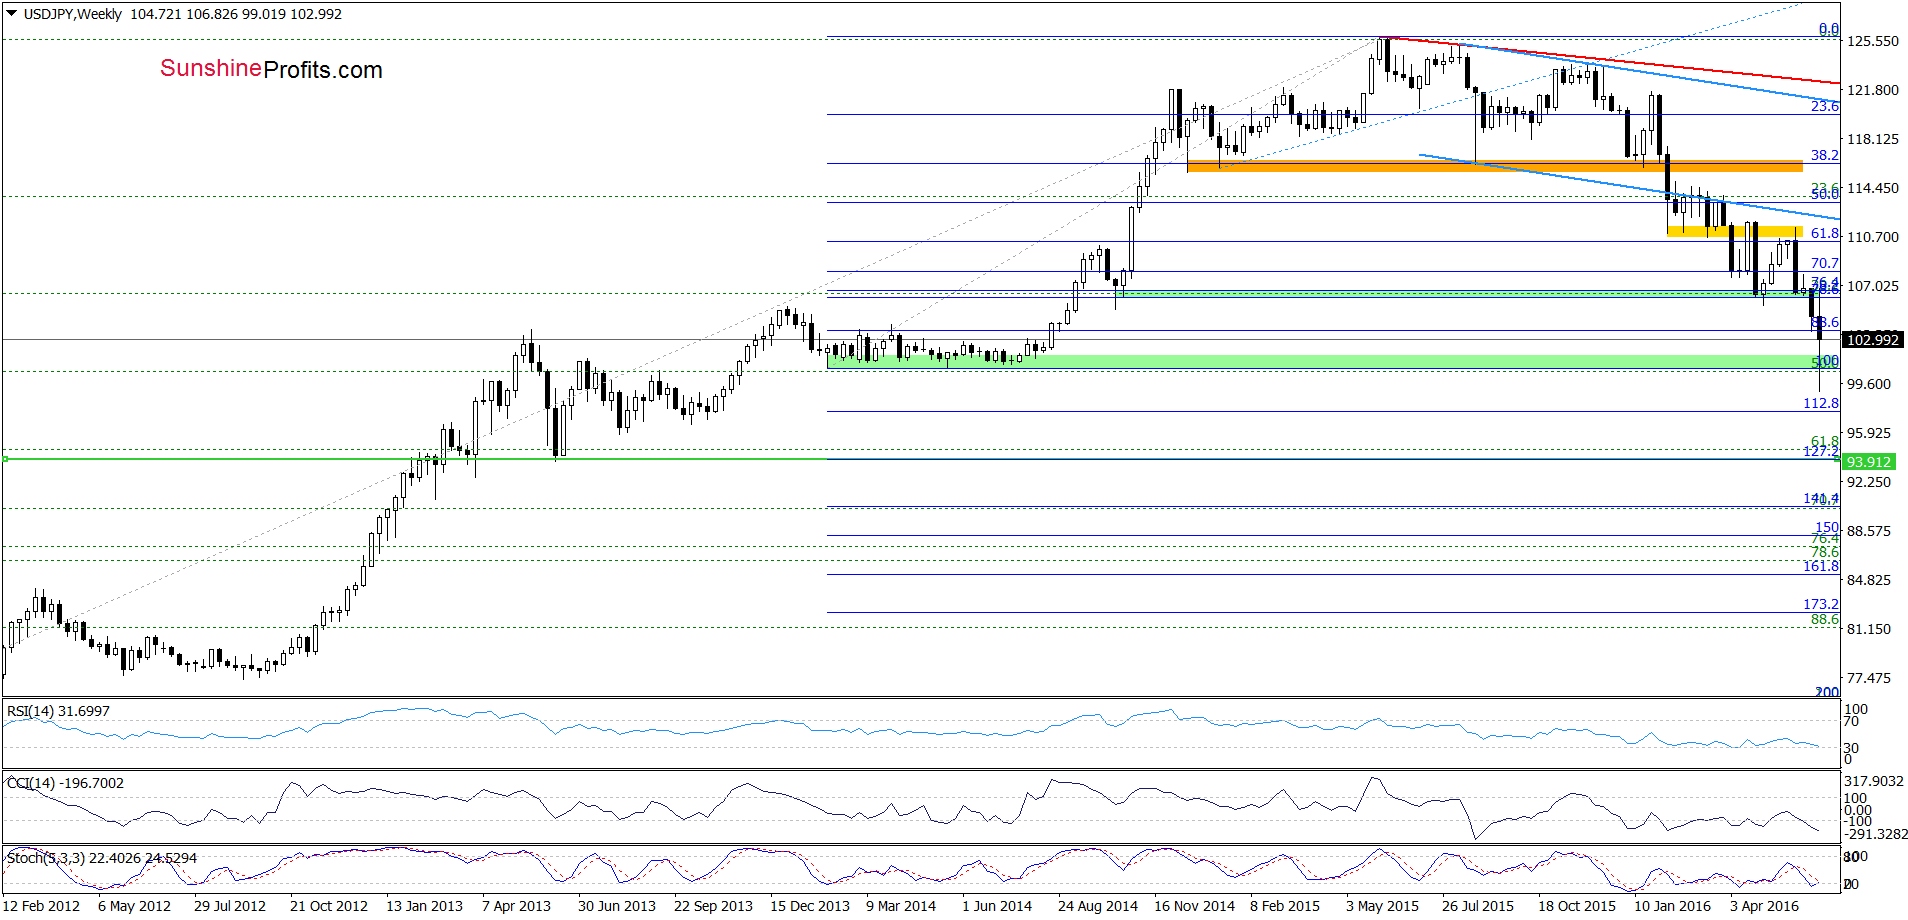Viewport: 1908px width, 920px height.
Task: Click the 84.825 price axis label
Action: click(x=1869, y=580)
